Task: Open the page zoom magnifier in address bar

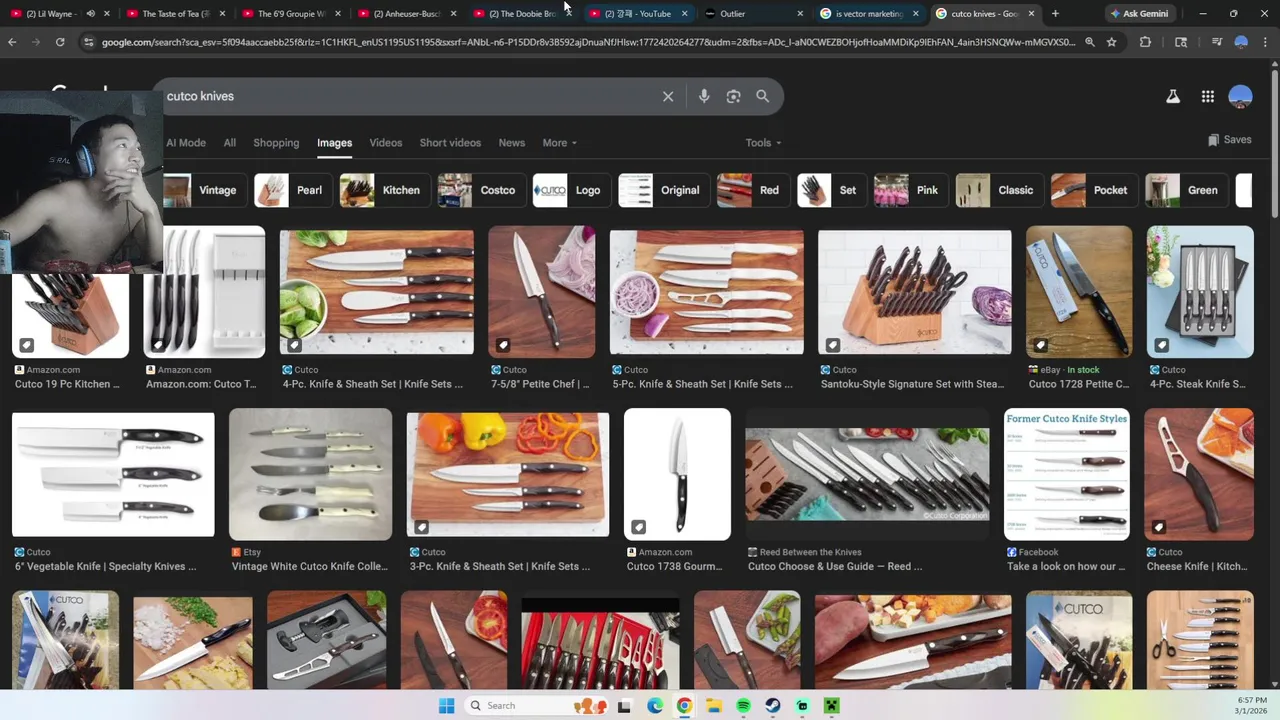Action: coord(1090,42)
